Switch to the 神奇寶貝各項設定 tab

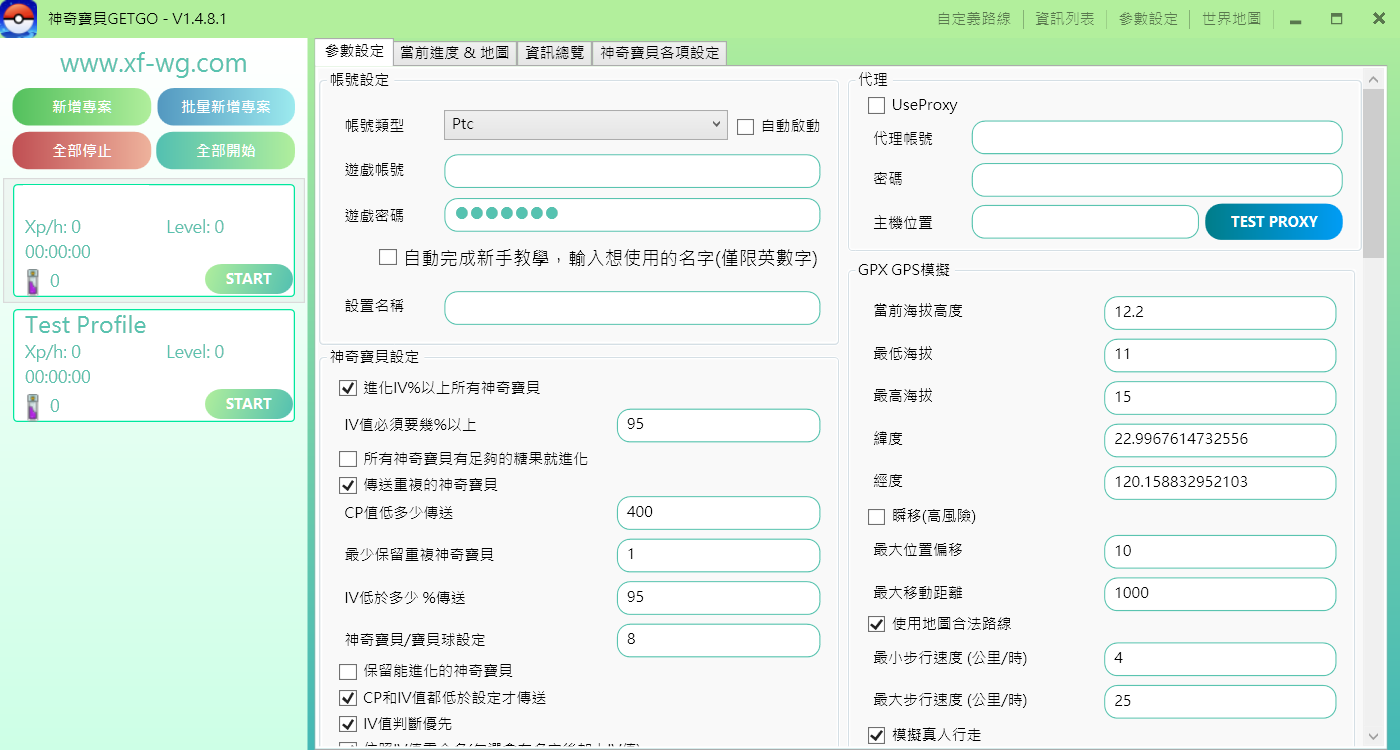pyautogui.click(x=660, y=53)
